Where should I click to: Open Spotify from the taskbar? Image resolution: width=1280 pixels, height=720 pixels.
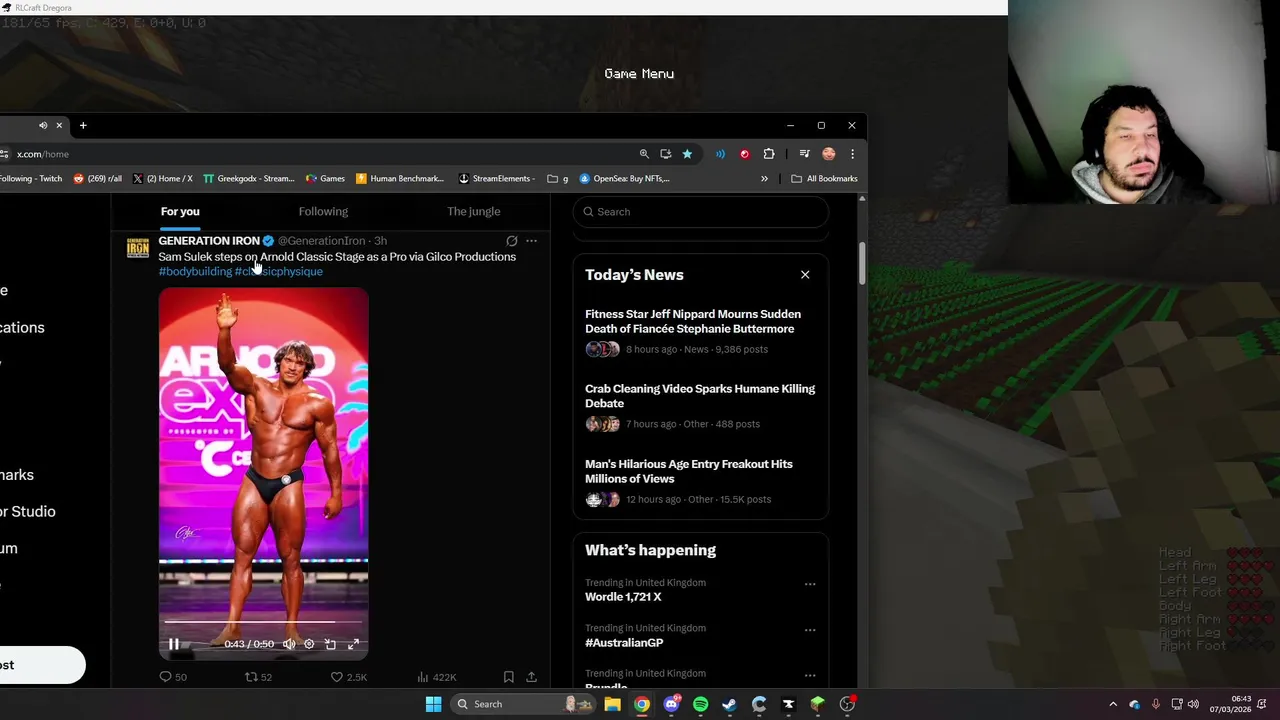coord(700,704)
